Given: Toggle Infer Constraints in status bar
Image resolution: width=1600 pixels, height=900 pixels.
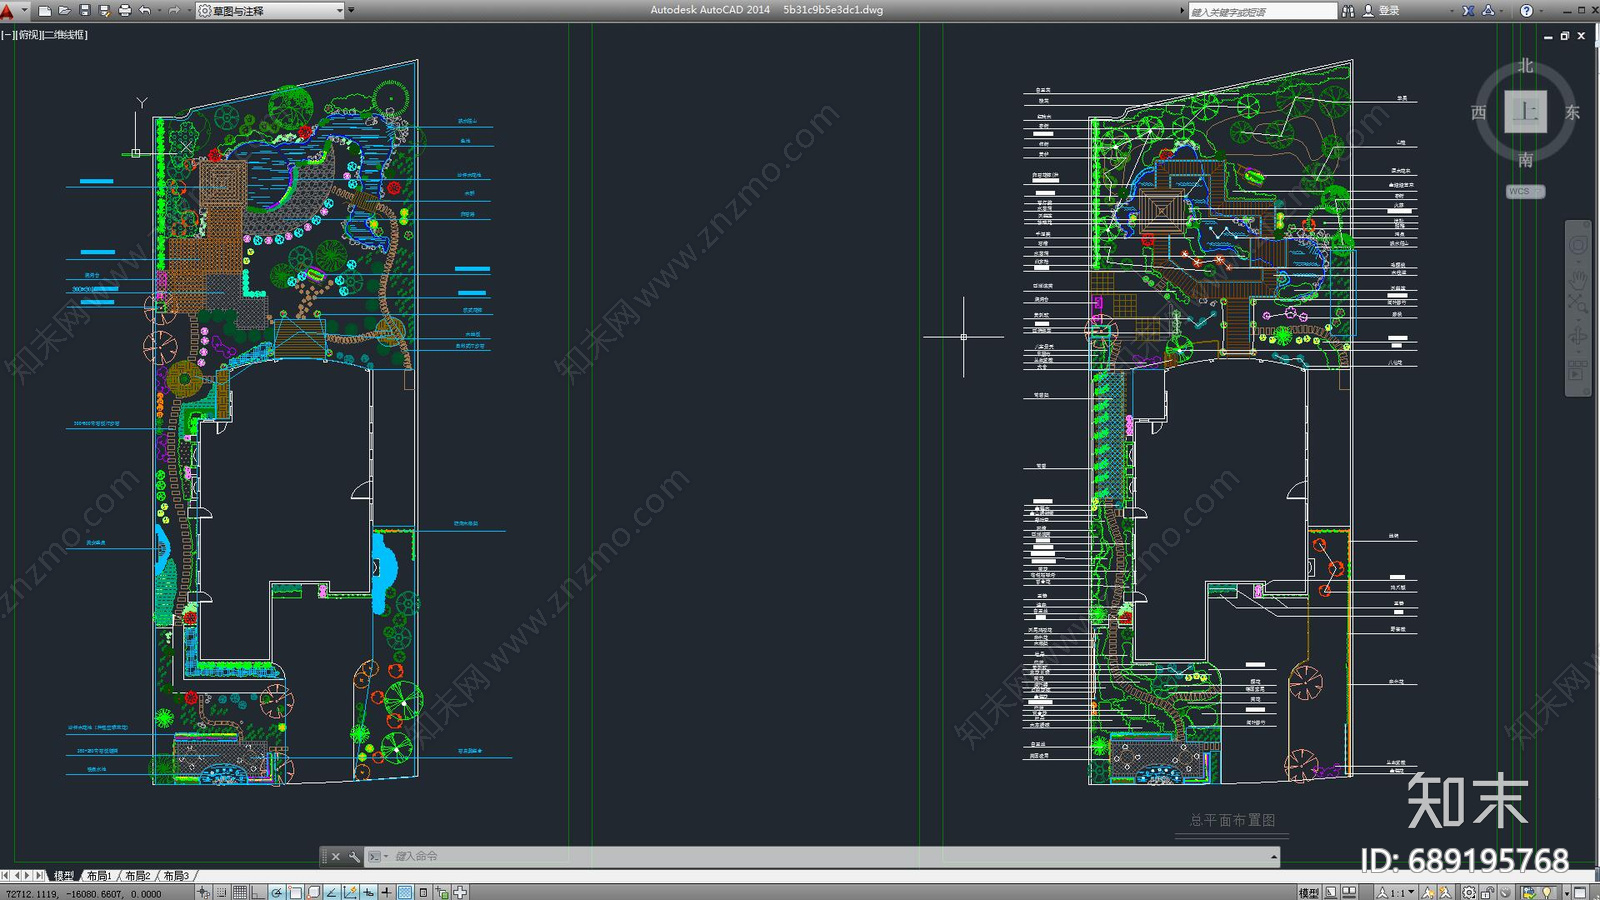Looking at the screenshot, I should (203, 892).
